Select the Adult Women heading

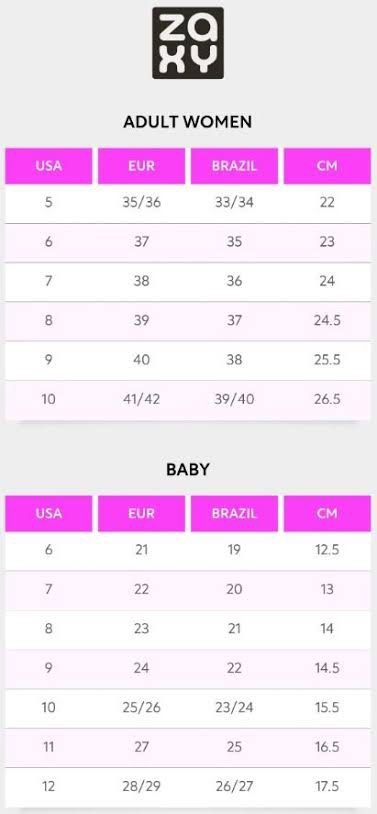coord(187,122)
